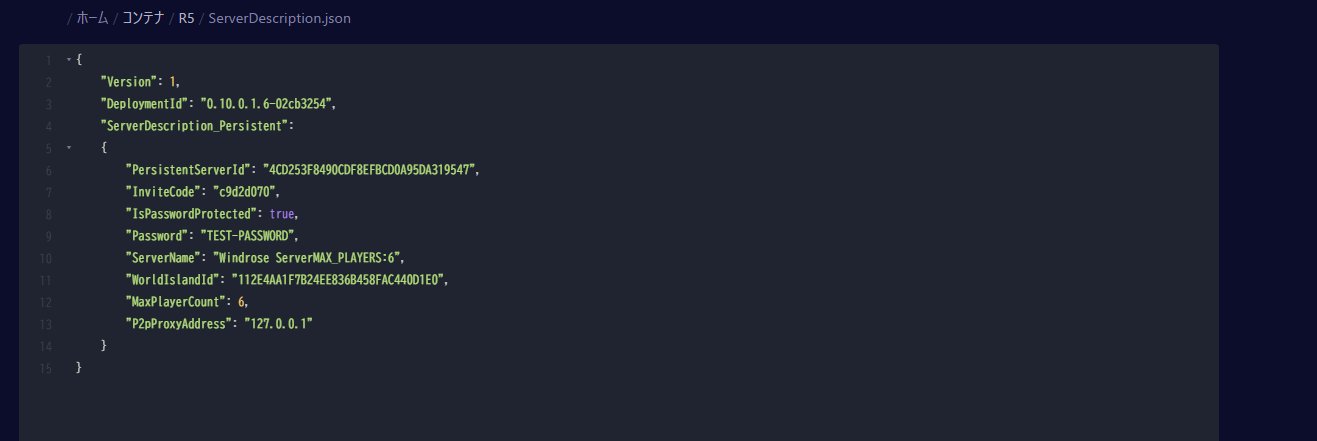Click line number 9 in the gutter

[48, 236]
